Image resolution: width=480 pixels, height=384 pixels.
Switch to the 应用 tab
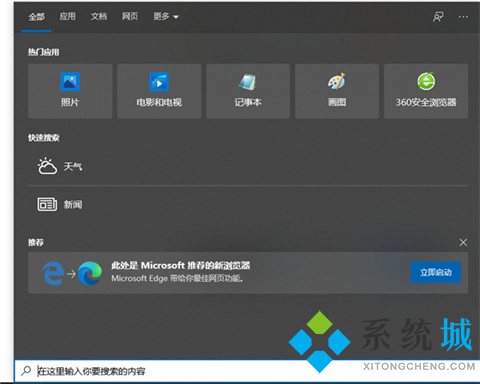pos(67,16)
